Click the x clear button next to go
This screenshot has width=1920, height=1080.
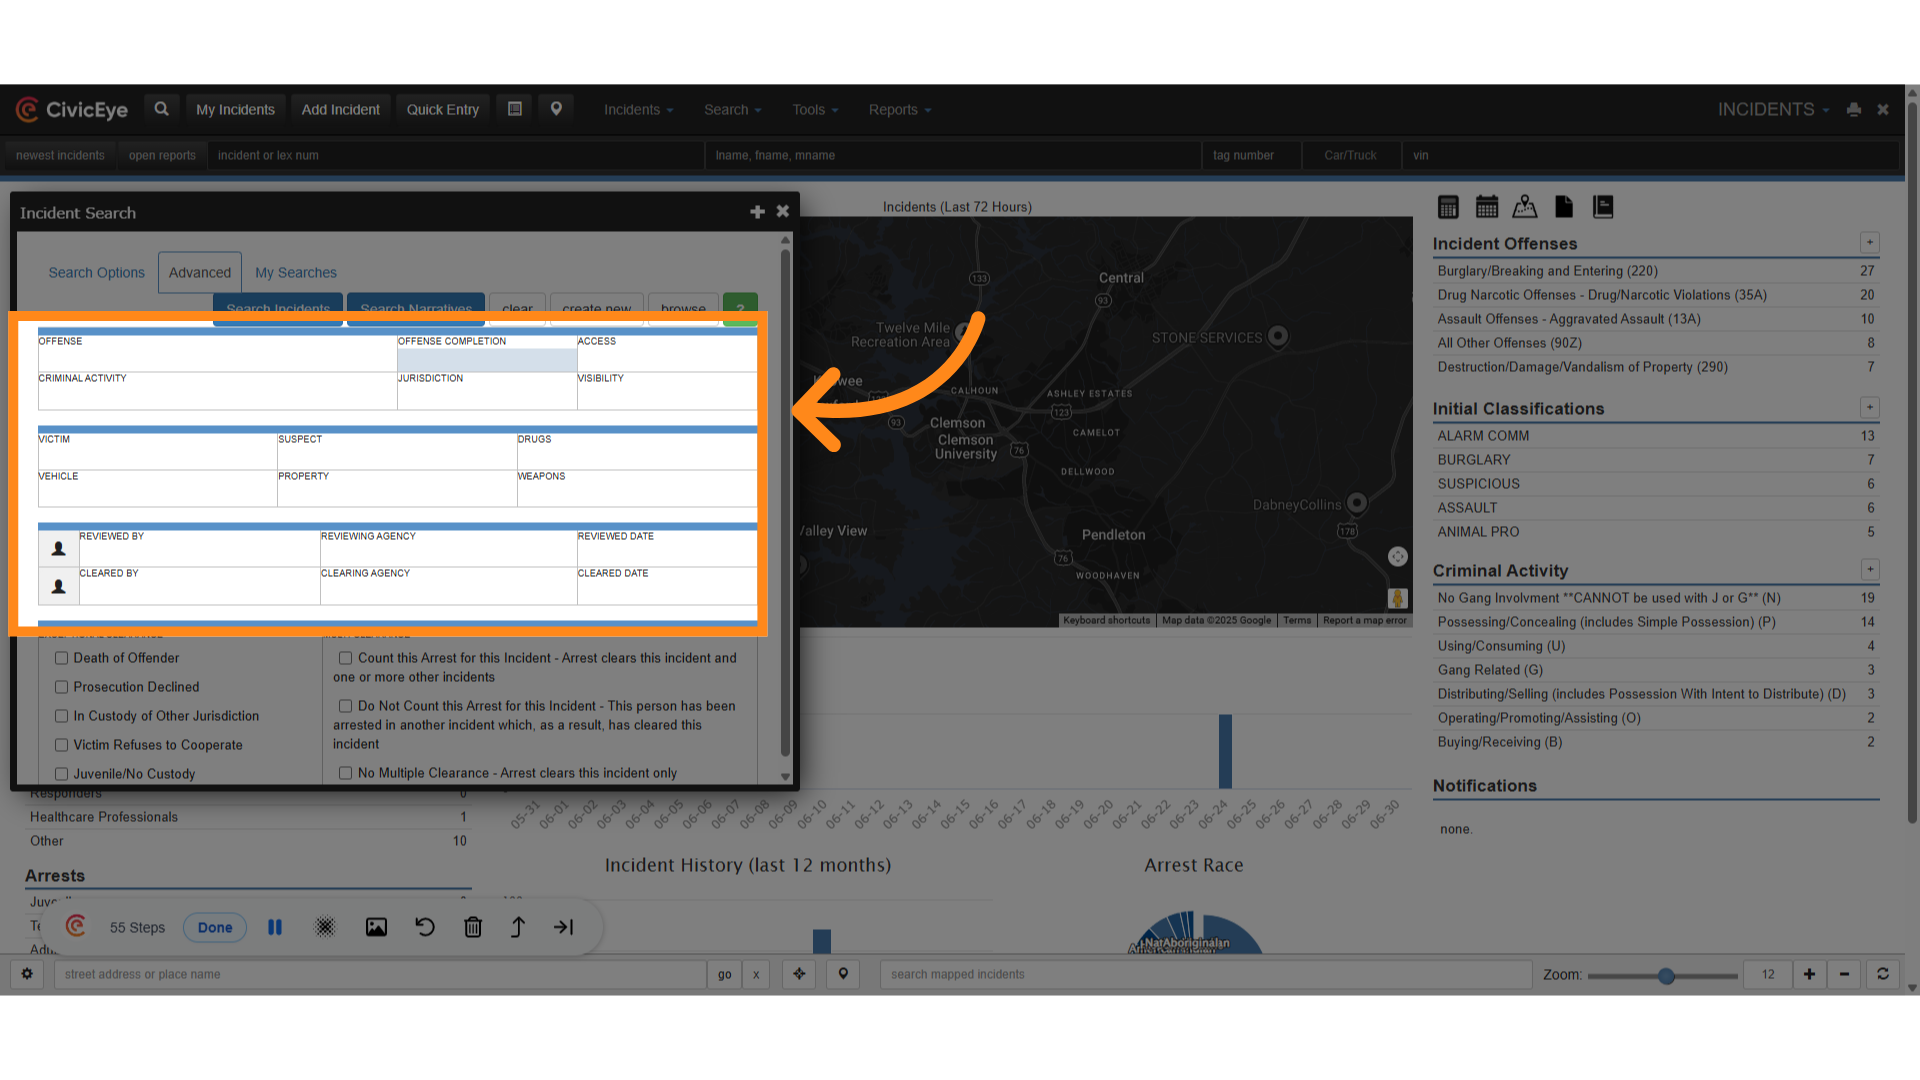click(756, 974)
